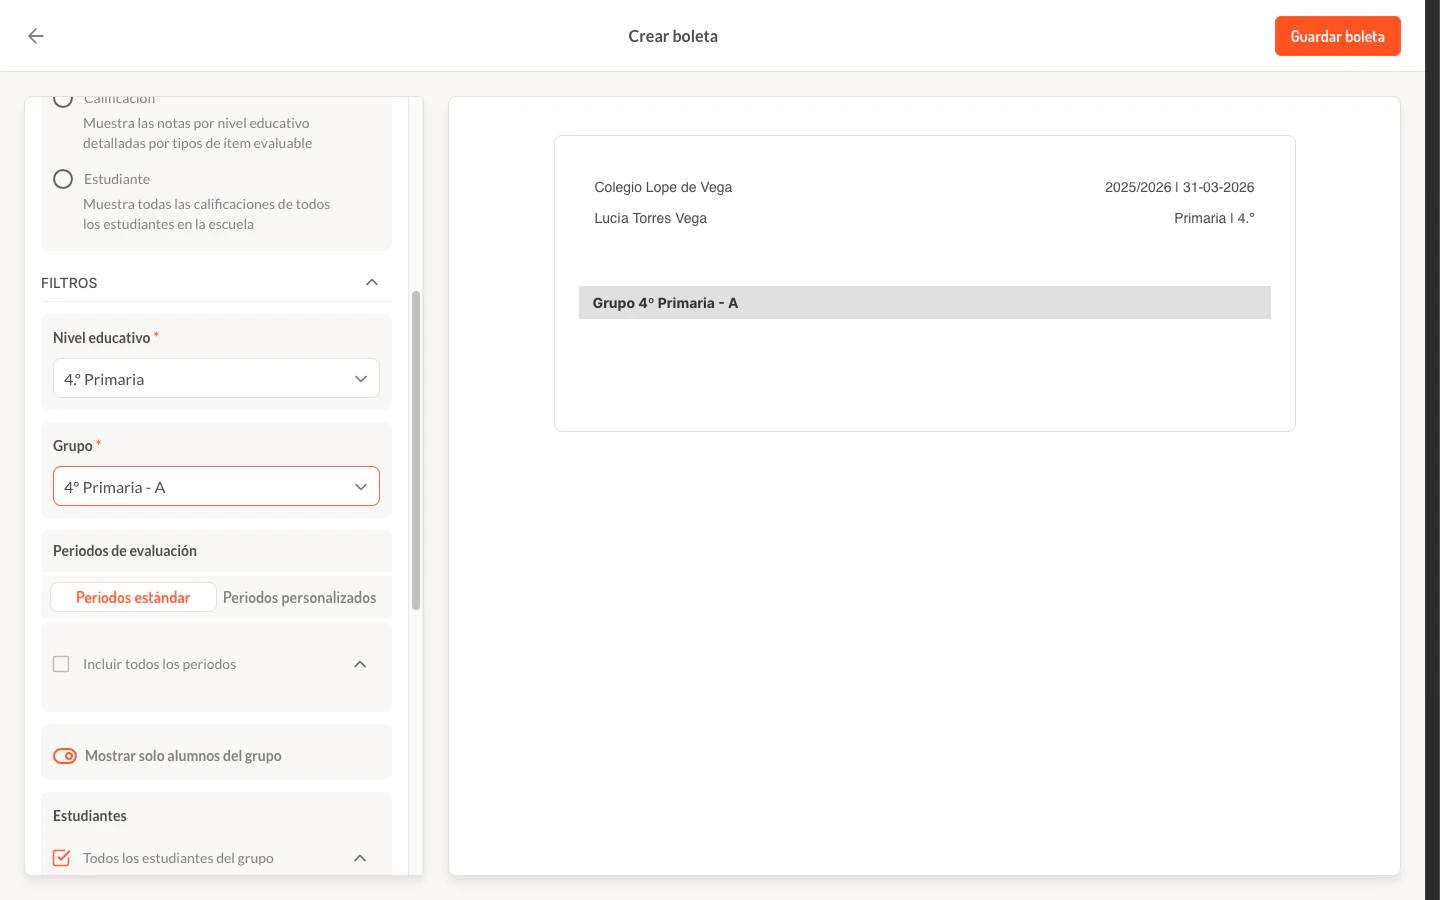
Task: Switch to Periodos personalizados tab
Action: (300, 597)
